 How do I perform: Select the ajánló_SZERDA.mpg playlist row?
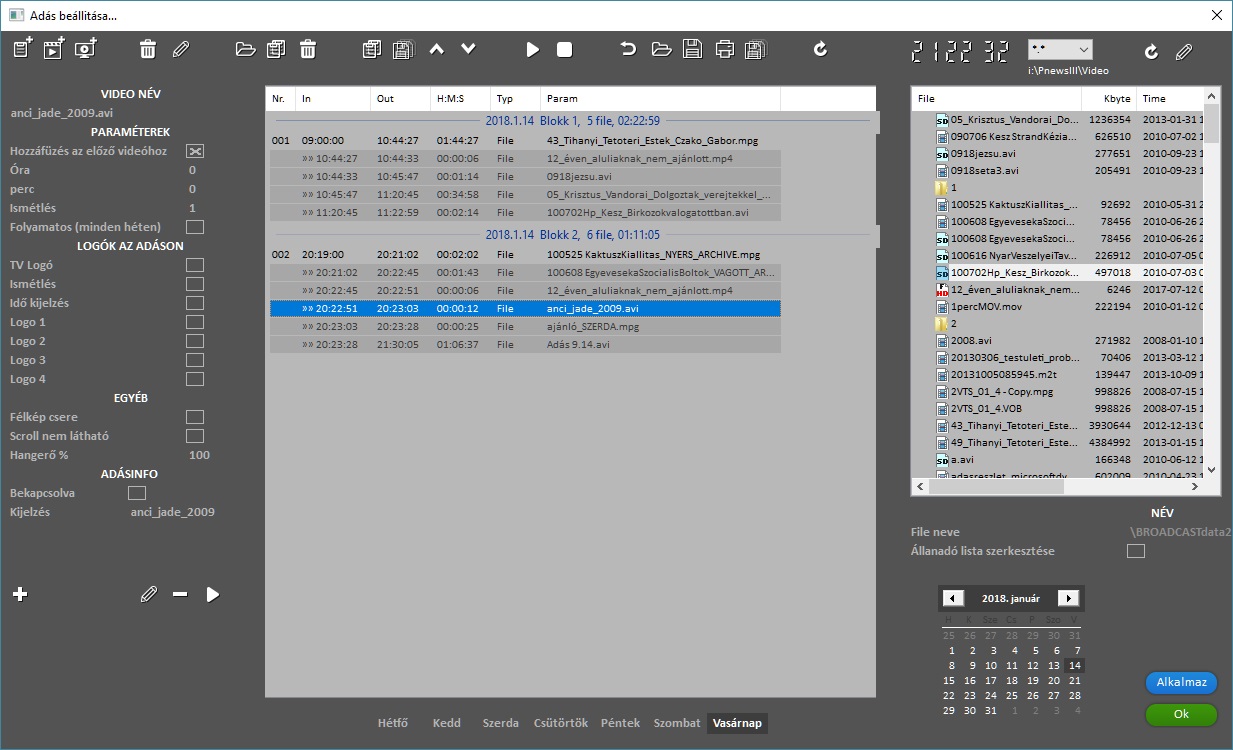point(525,327)
